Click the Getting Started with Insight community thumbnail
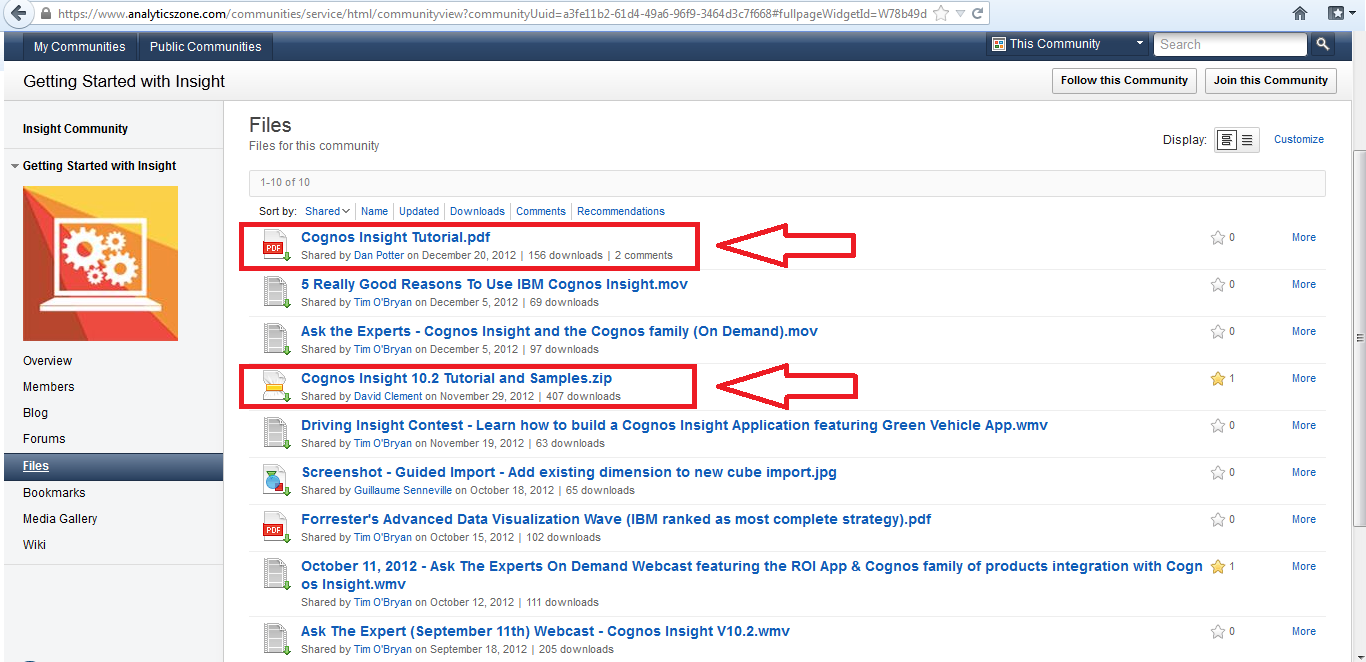The height and width of the screenshot is (662, 1366). (x=101, y=263)
